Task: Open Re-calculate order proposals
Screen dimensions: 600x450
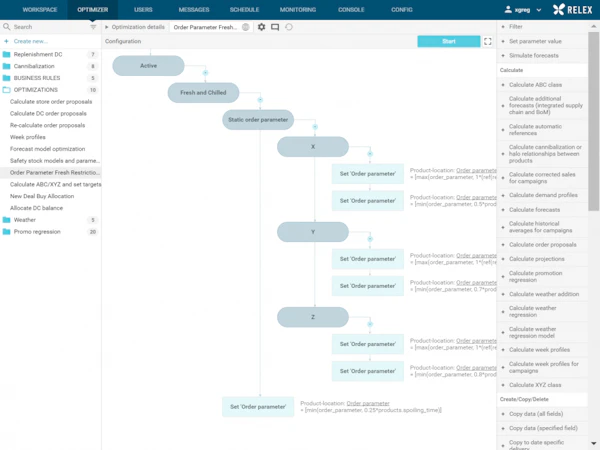Action: 47,126
